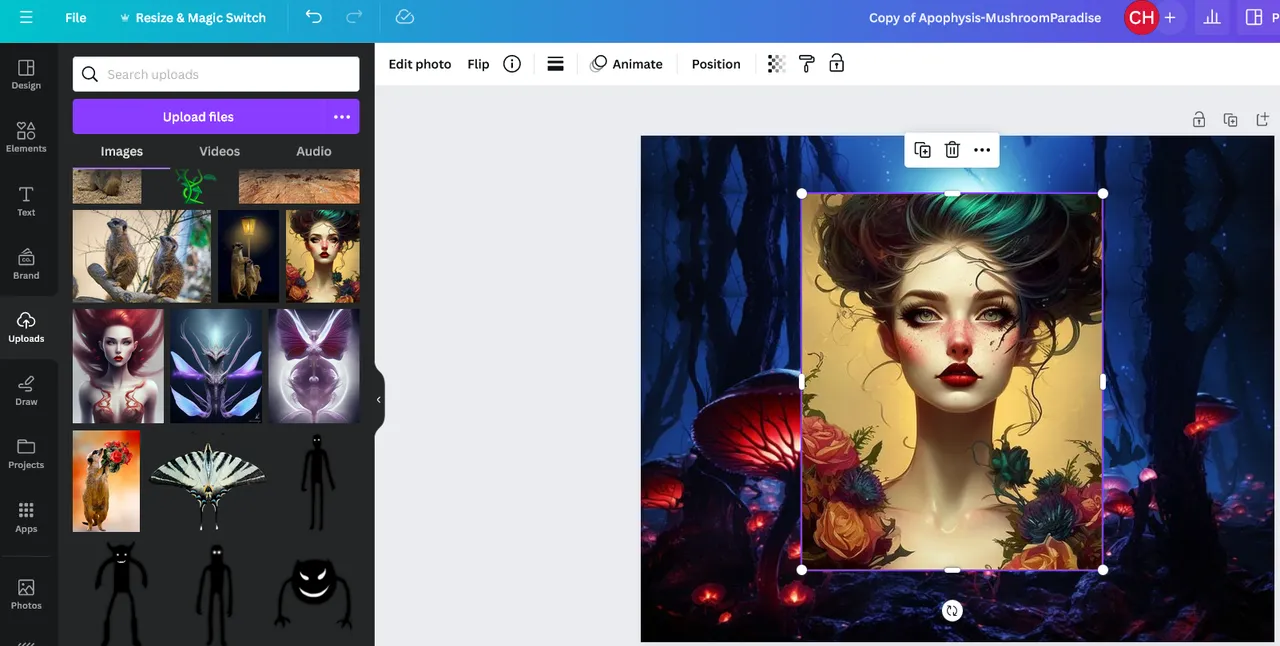The image size is (1280, 646).
Task: Toggle the page lock icon above canvas
Action: (x=1199, y=120)
